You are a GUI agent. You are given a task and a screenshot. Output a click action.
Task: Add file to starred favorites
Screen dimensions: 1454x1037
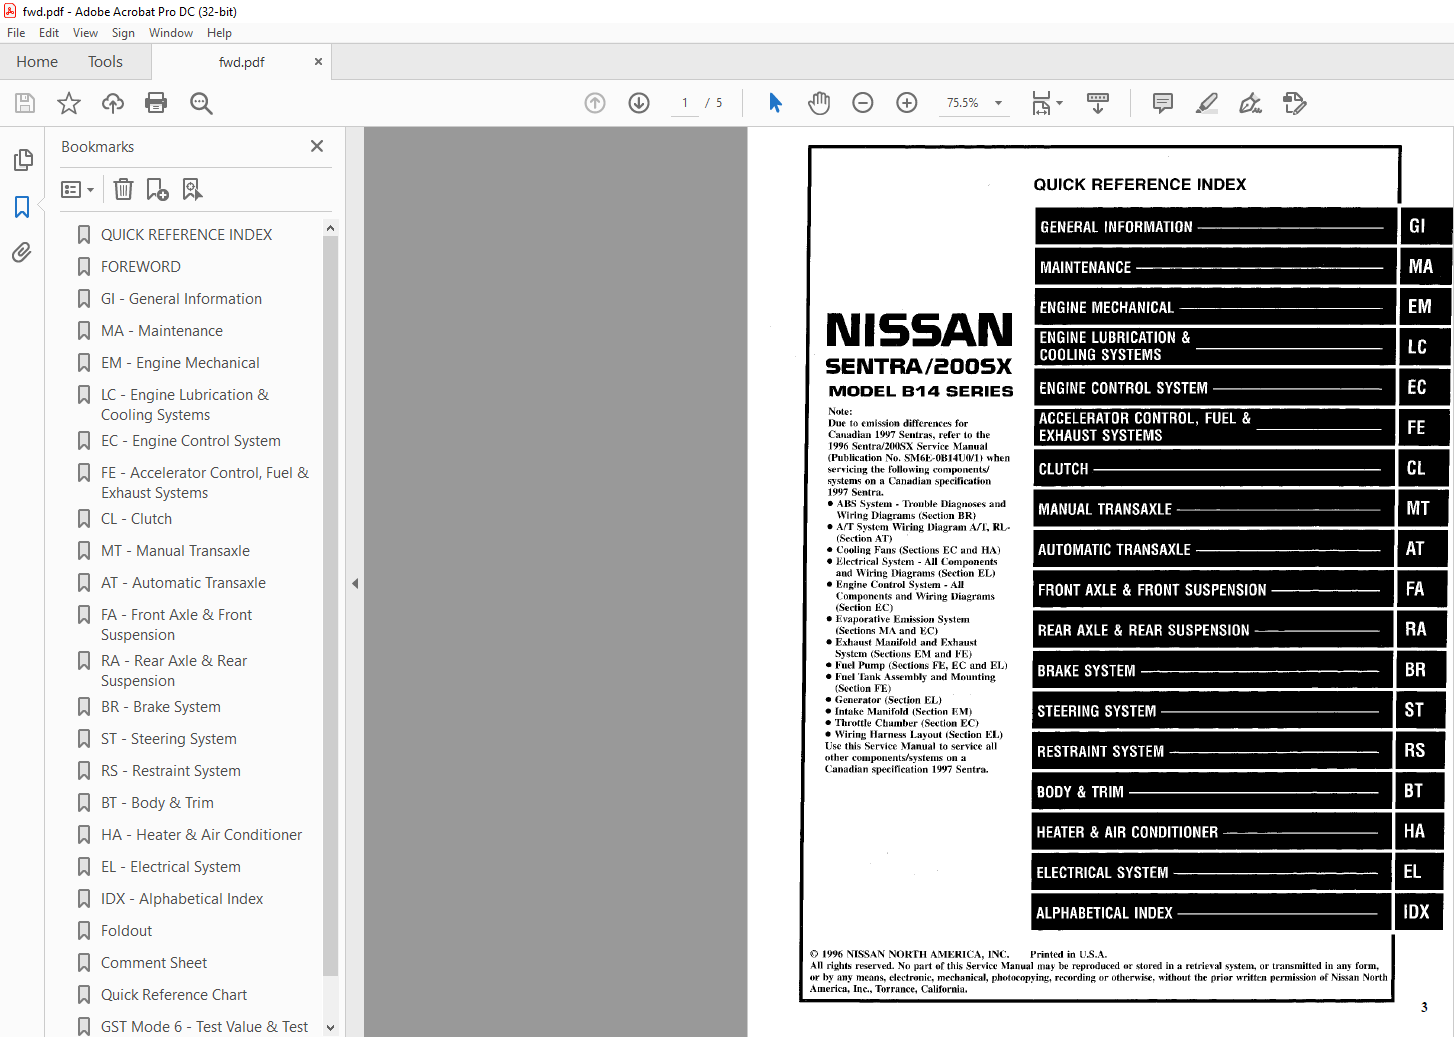[x=69, y=103]
